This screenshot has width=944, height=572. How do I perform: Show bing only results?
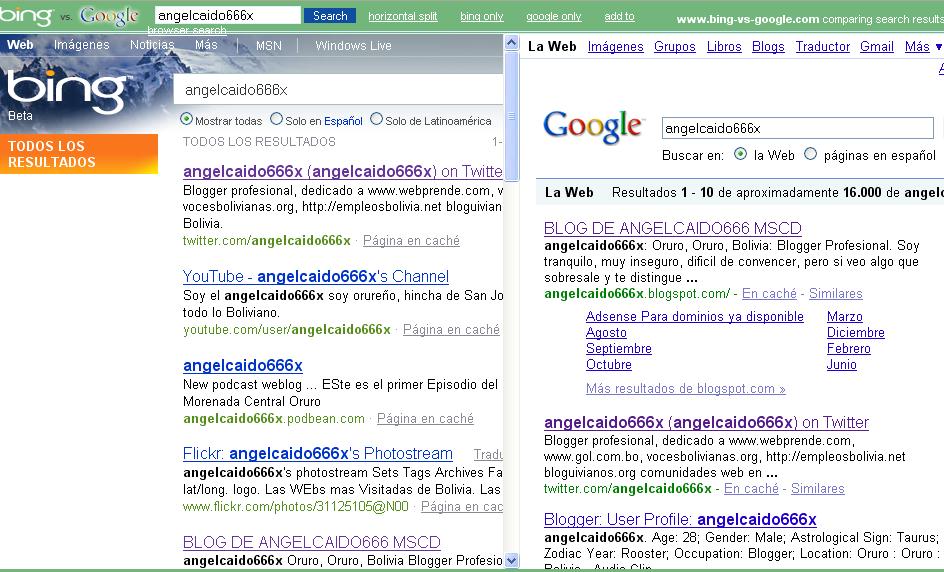(x=482, y=16)
